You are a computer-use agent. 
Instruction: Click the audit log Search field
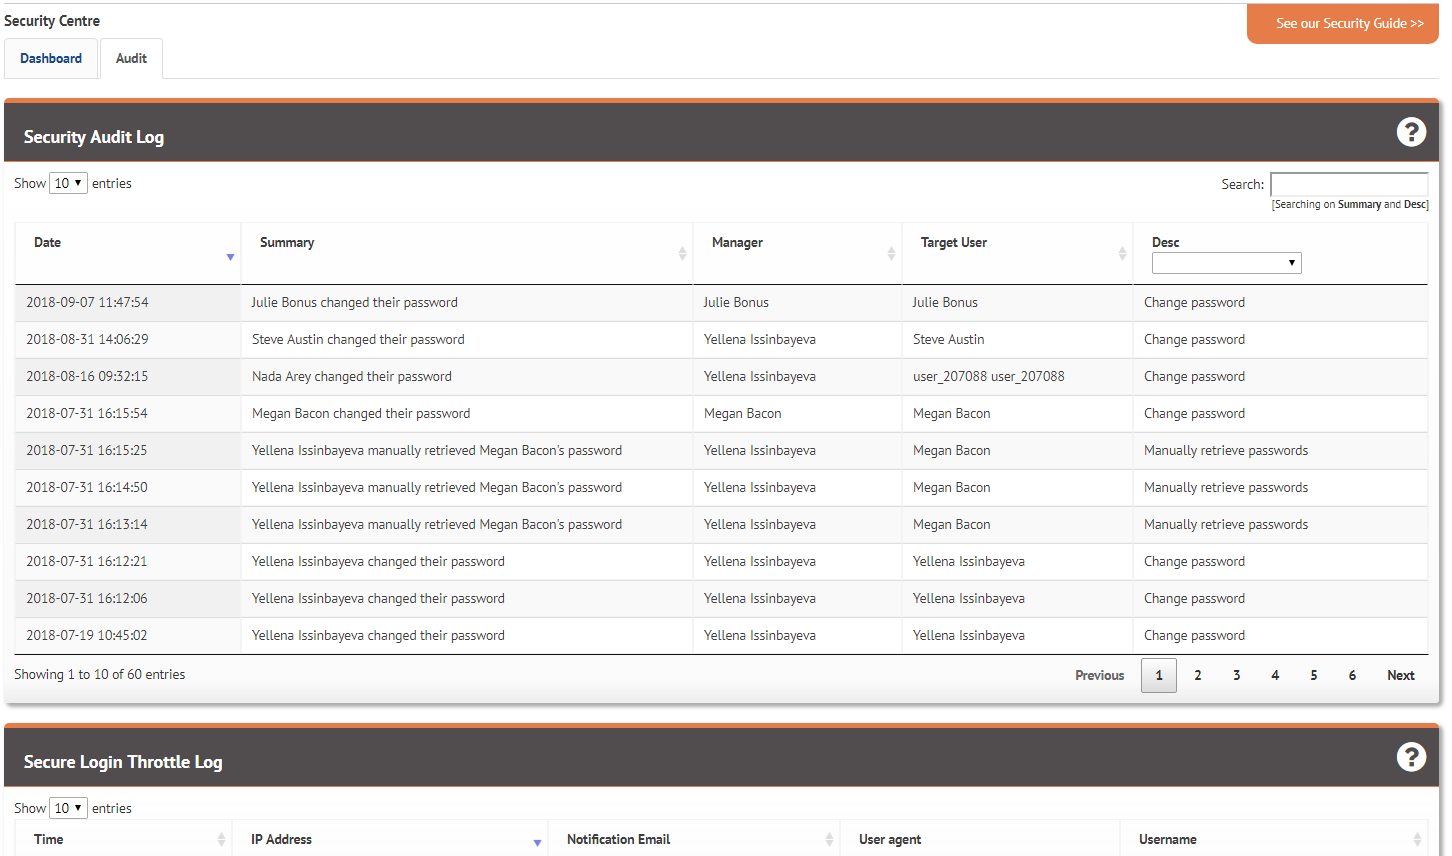(1348, 184)
